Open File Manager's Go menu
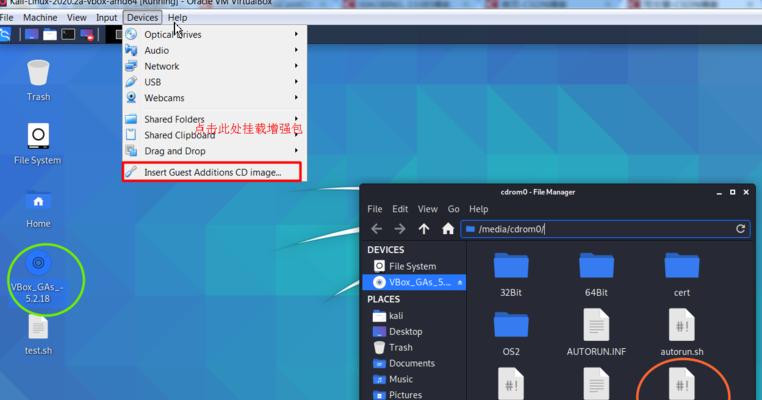This screenshot has width=762, height=400. [x=453, y=209]
